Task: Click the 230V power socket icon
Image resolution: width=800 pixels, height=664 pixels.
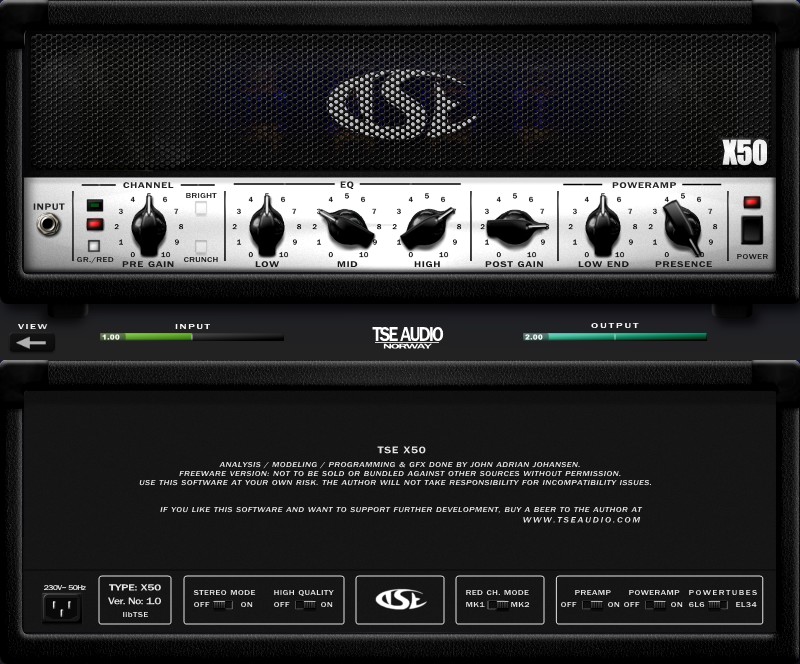Action: pyautogui.click(x=64, y=607)
